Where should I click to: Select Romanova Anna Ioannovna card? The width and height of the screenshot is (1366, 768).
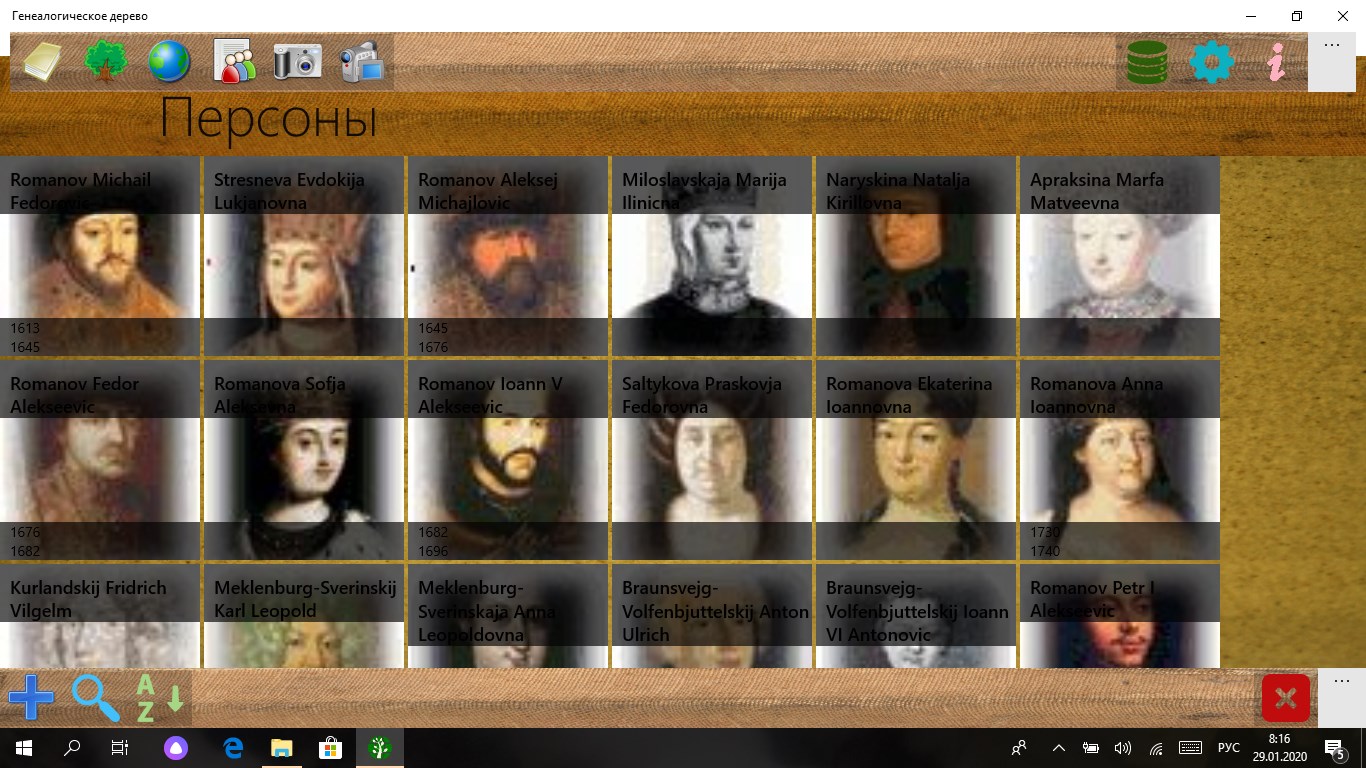pyautogui.click(x=1120, y=460)
